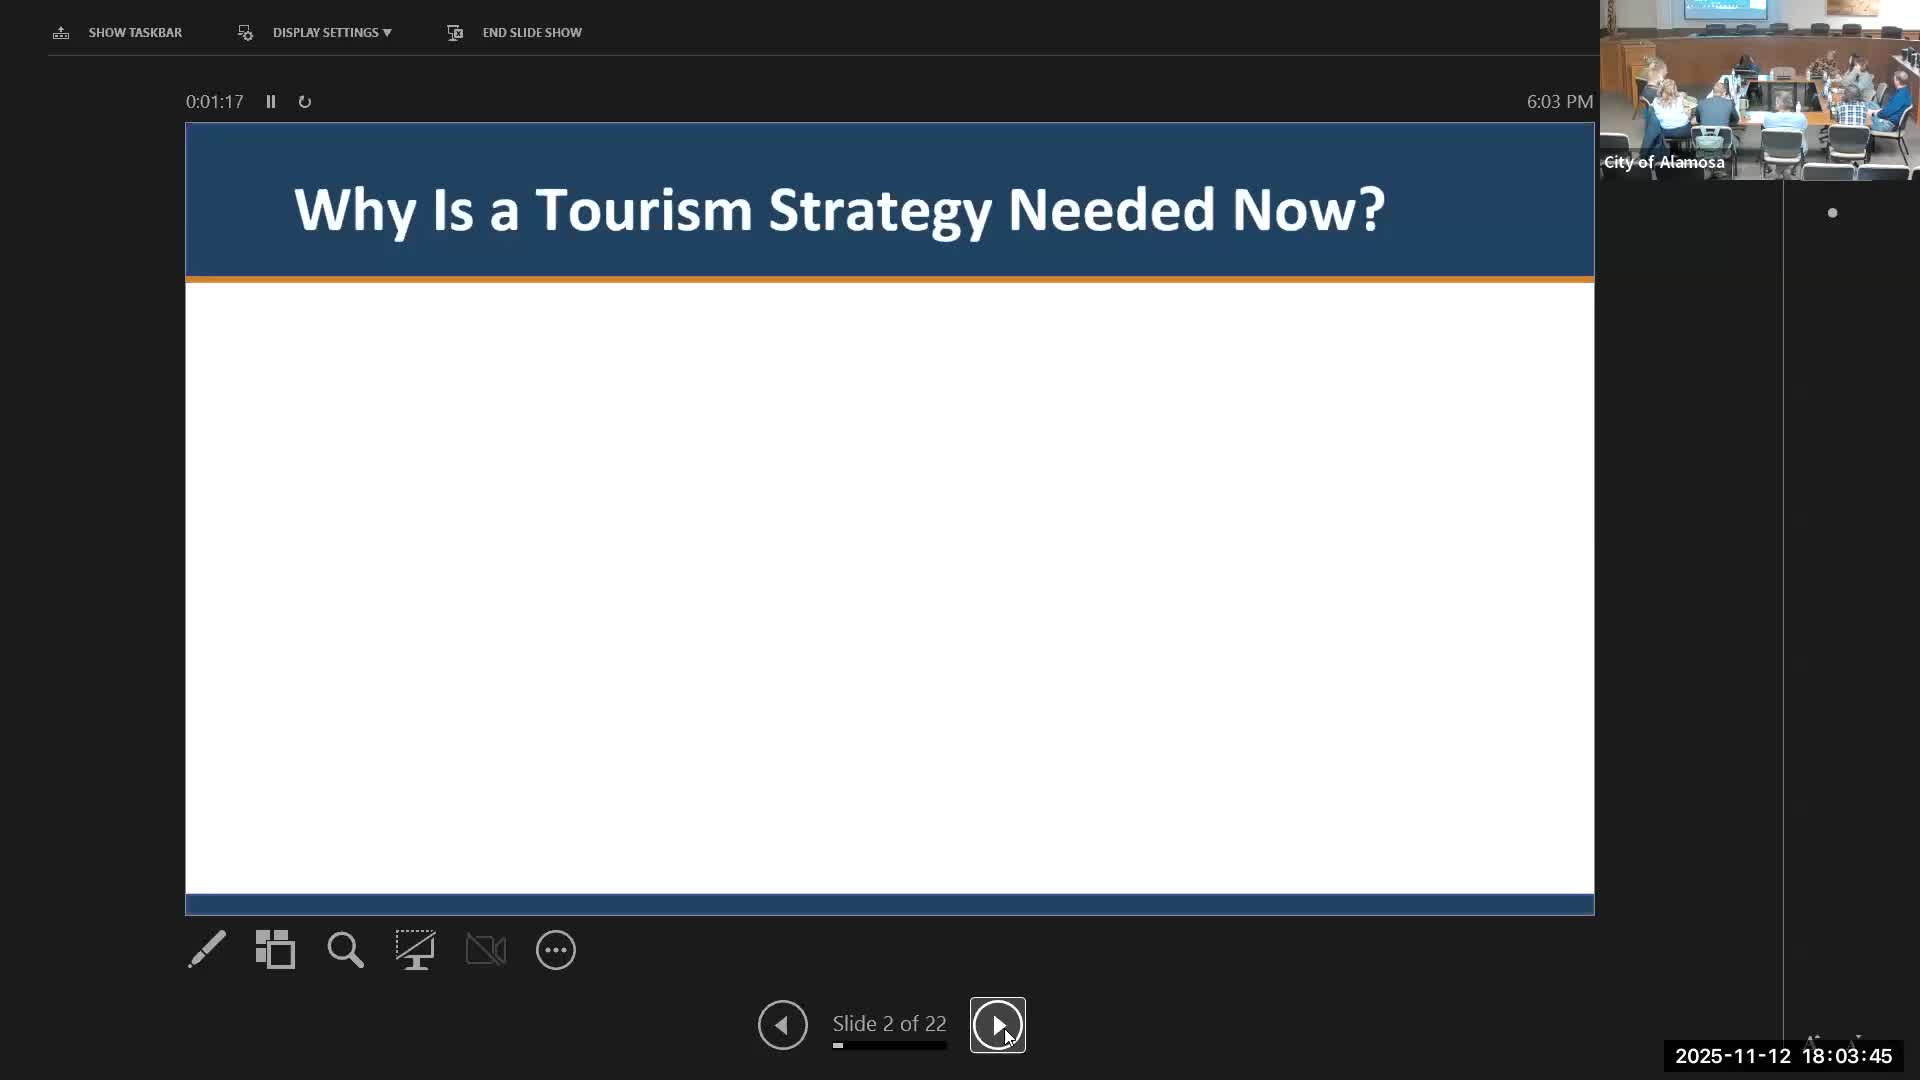
Task: Click the Display Settings monitor icon
Action: pos(245,33)
